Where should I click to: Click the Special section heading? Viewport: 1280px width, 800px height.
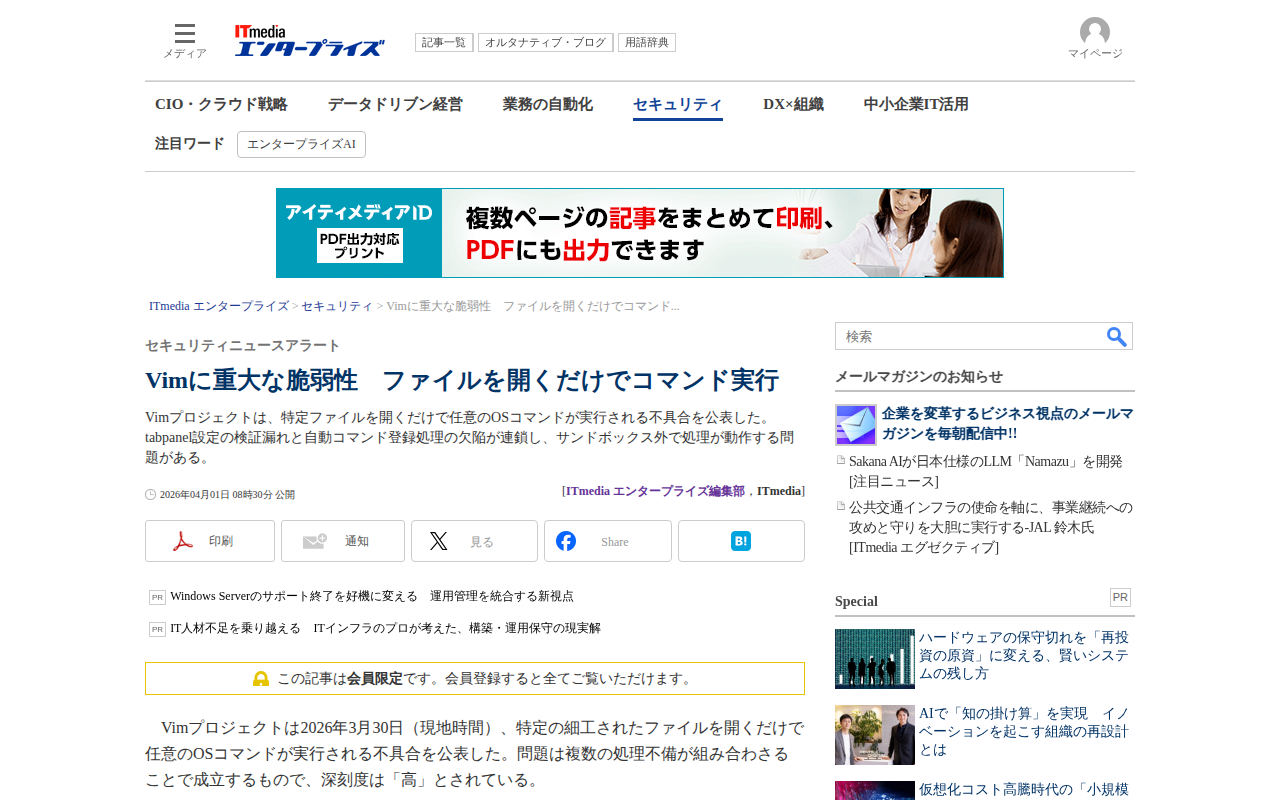(856, 601)
